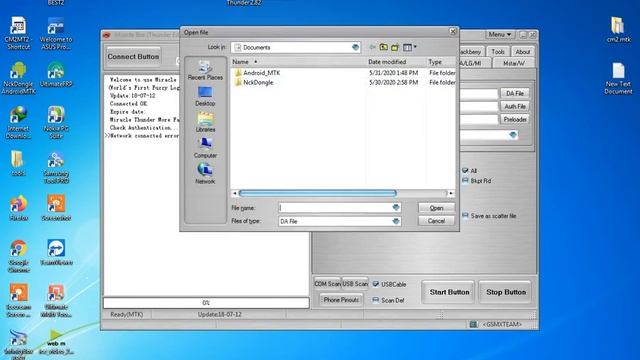640x360 pixels.
Task: Click the Open button in the dialog
Action: pos(436,208)
